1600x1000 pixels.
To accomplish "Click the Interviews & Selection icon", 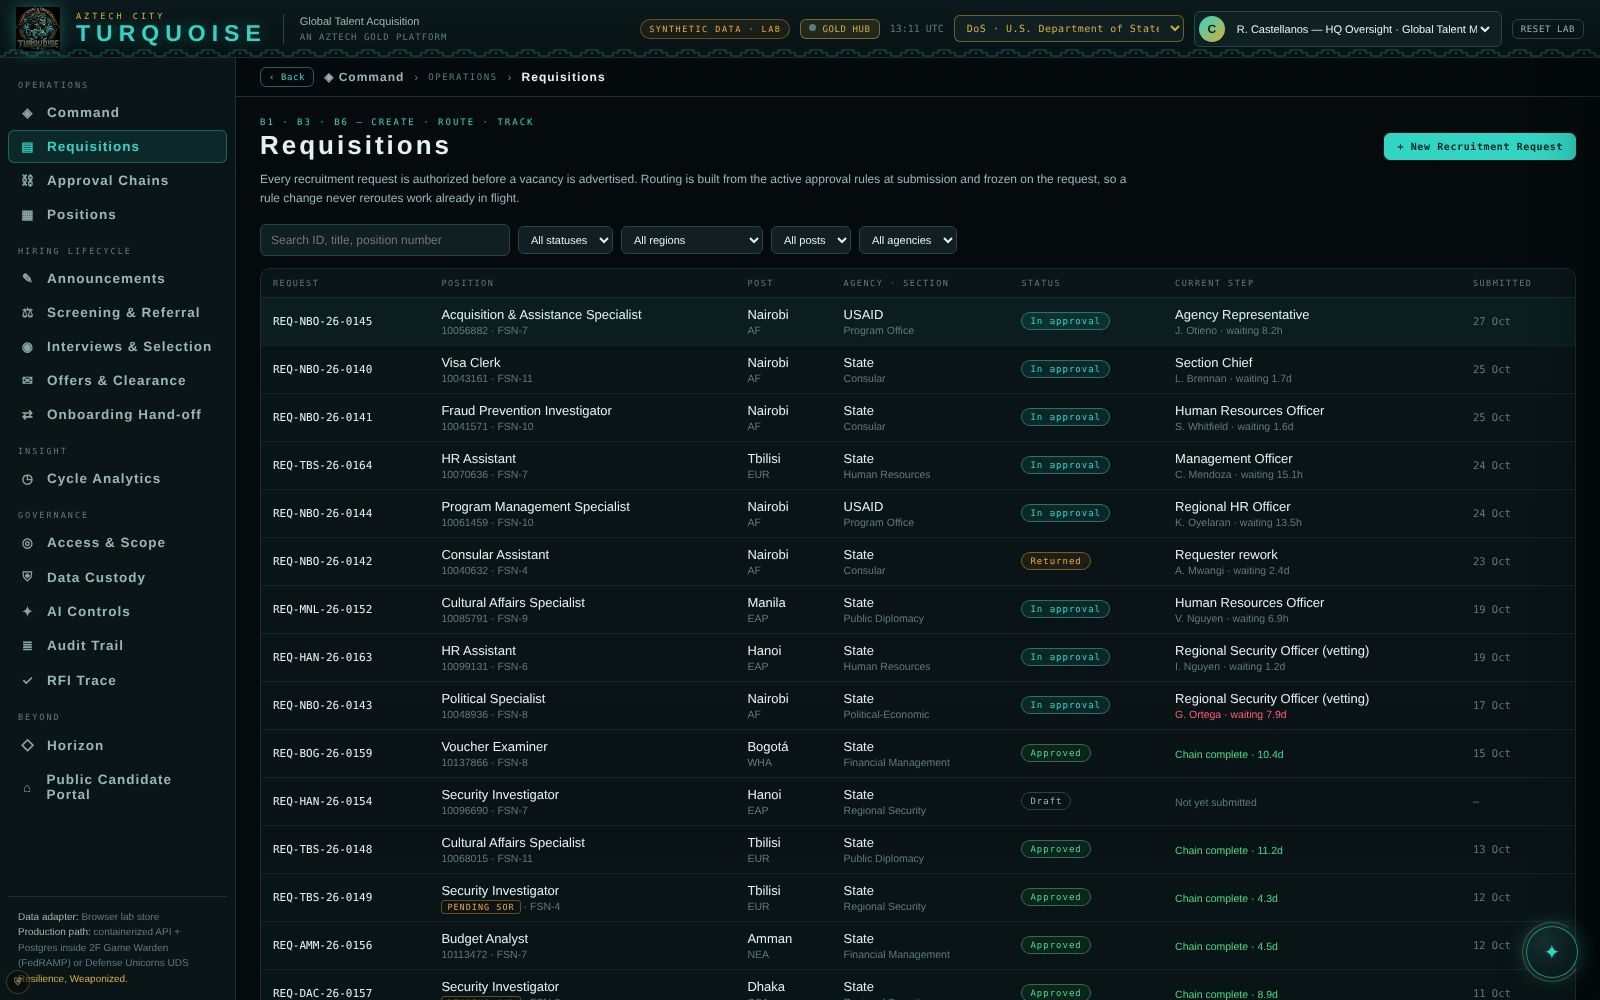I will point(27,347).
